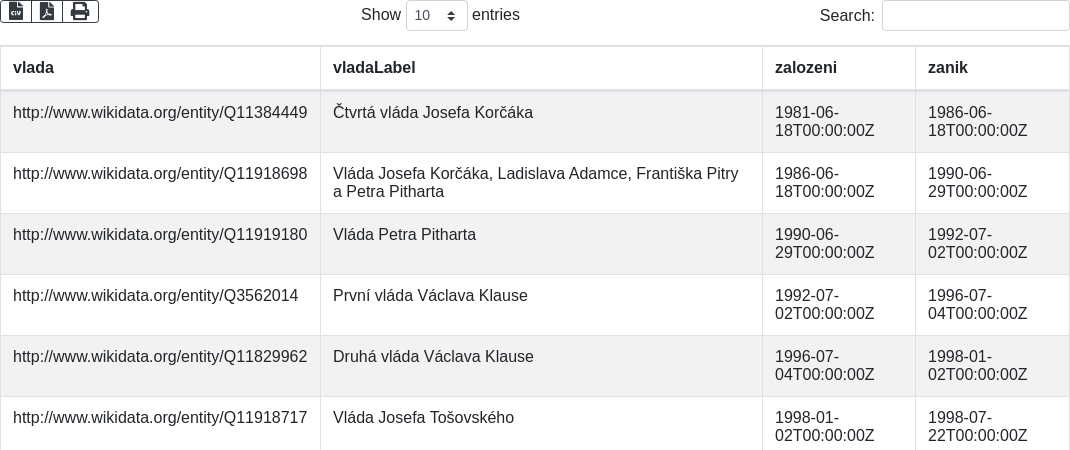Image resolution: width=1070 pixels, height=450 pixels.
Task: Export the table as PDF
Action: [x=47, y=11]
